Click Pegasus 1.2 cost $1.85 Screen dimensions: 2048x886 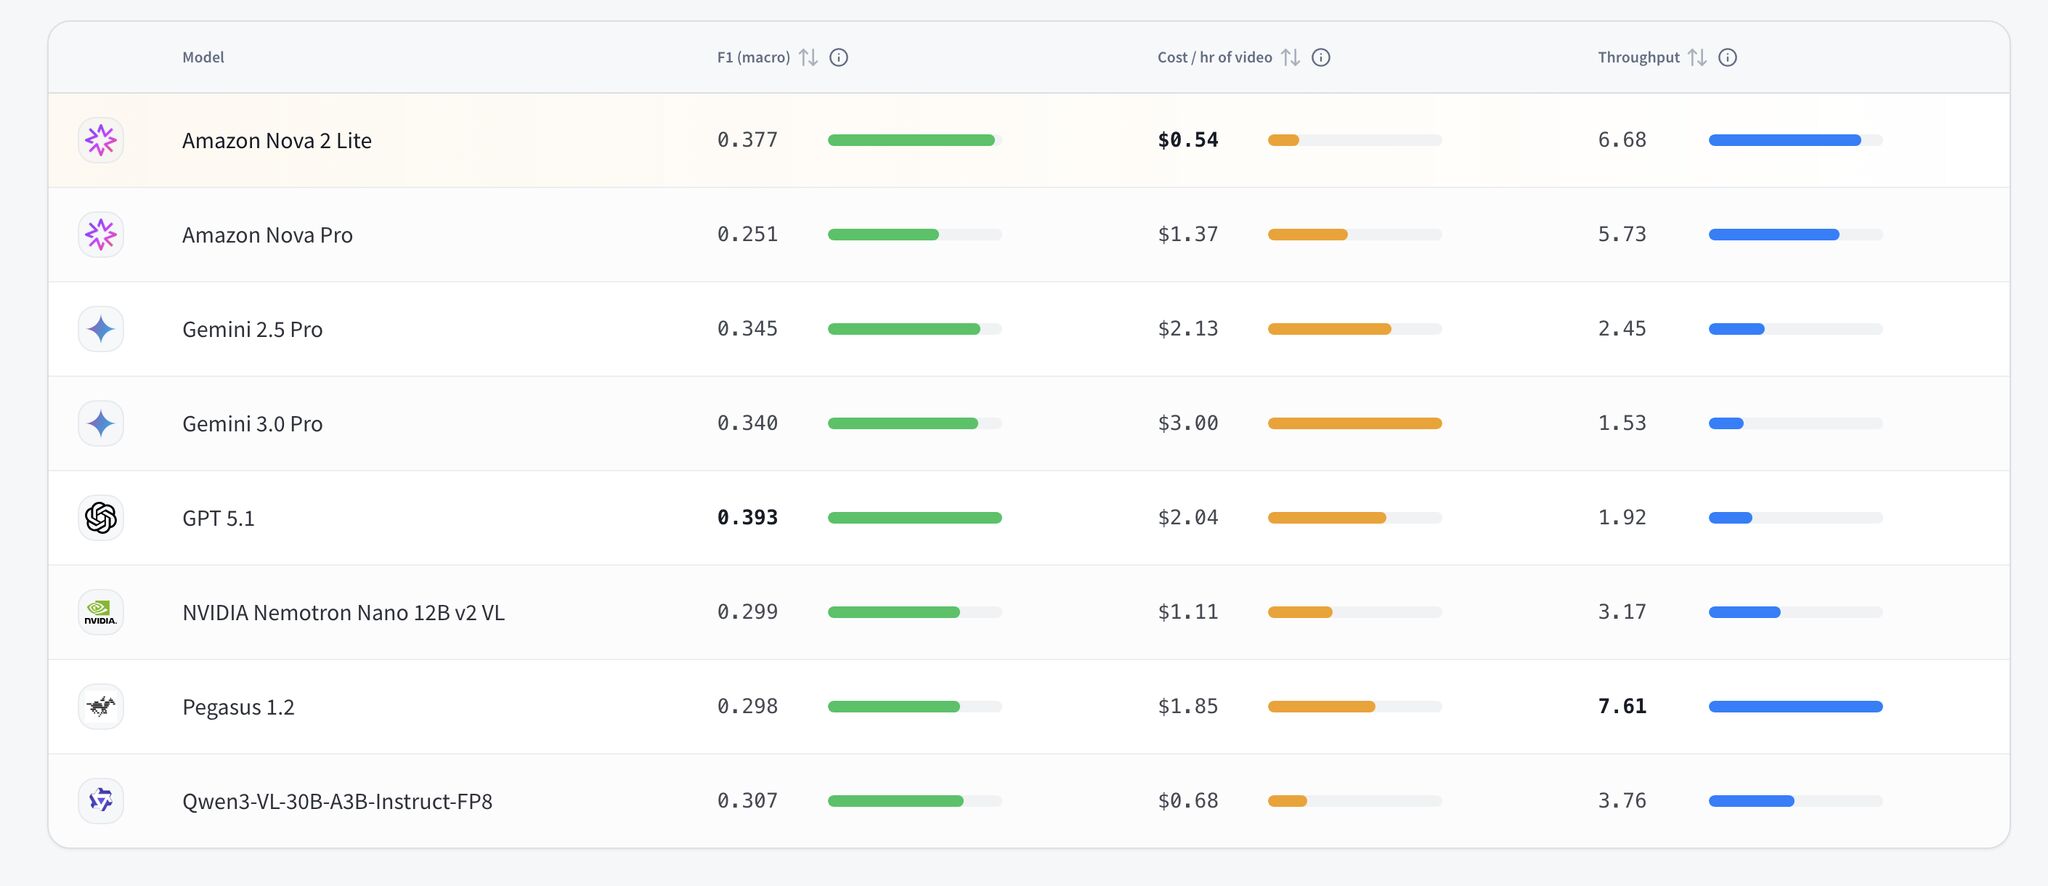(x=1188, y=706)
